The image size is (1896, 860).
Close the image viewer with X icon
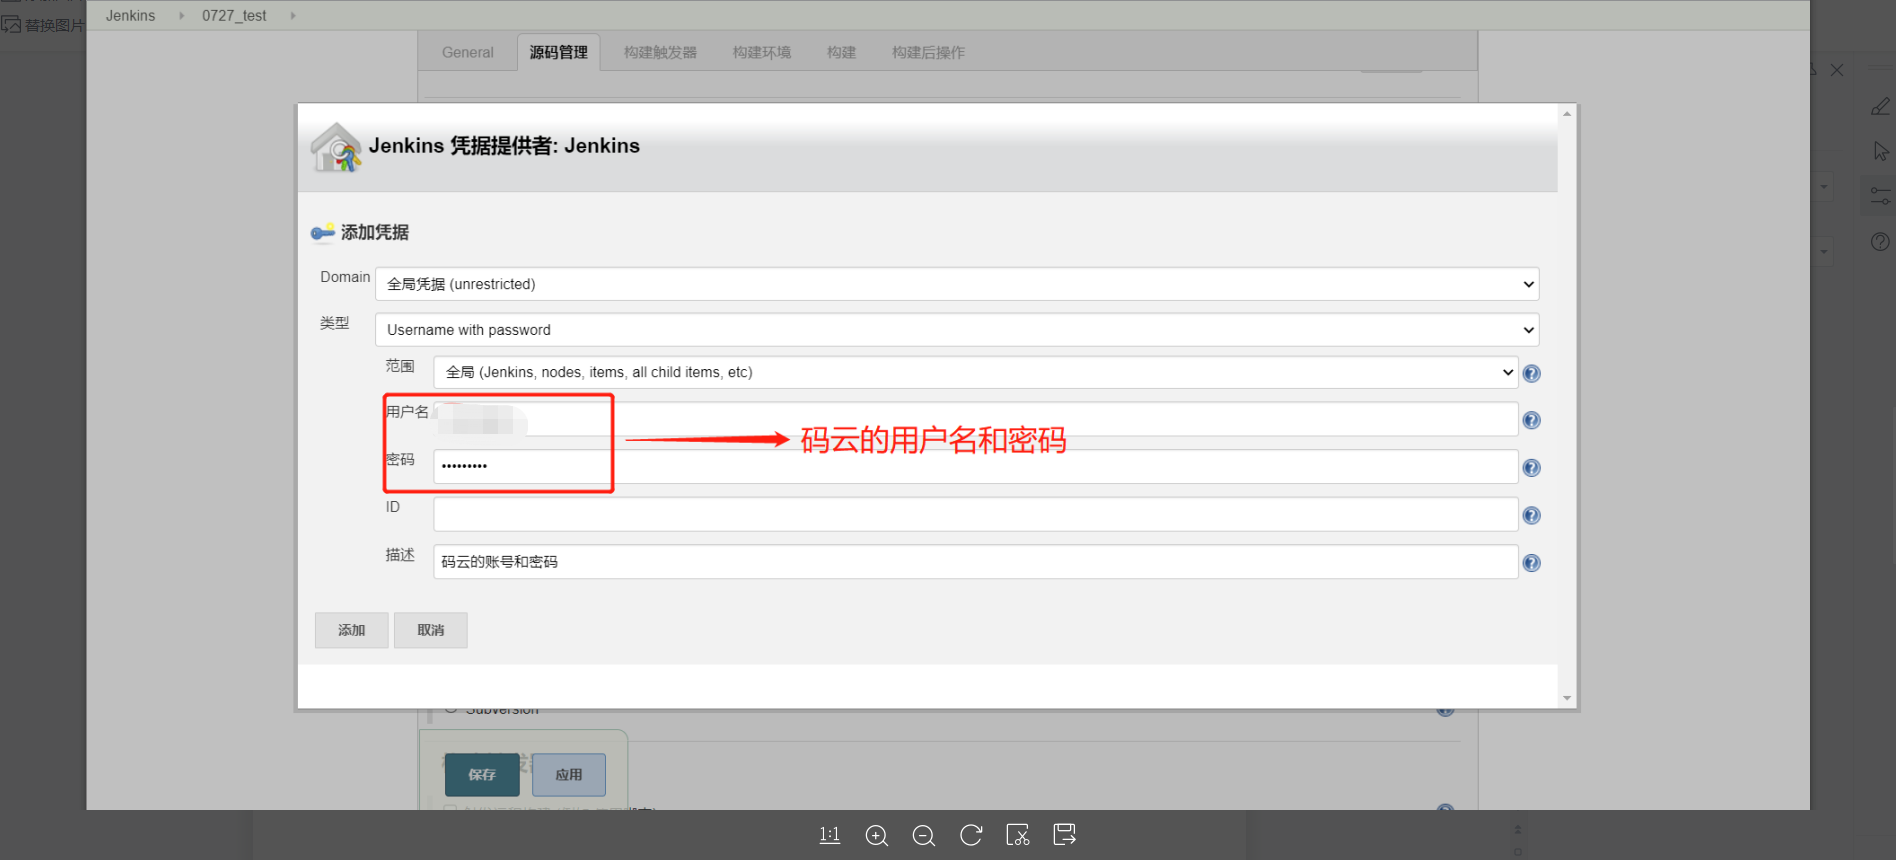[x=1837, y=70]
